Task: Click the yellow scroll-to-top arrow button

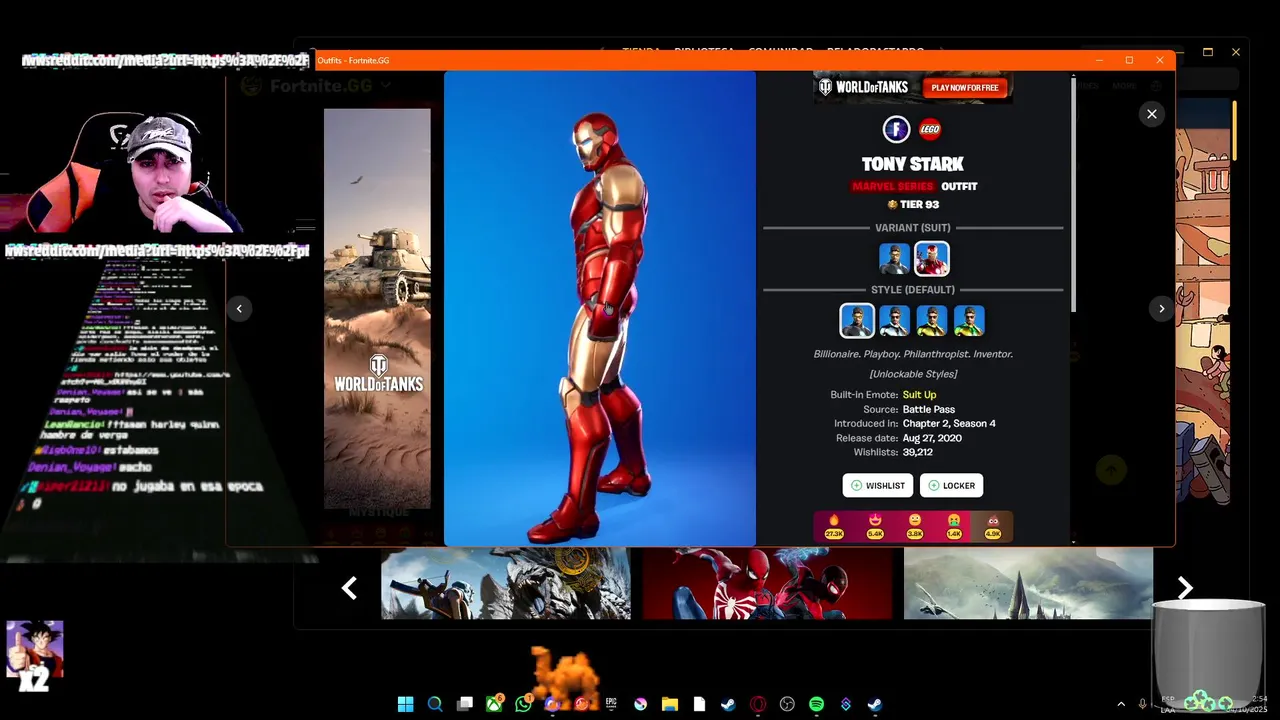Action: pos(1111,468)
